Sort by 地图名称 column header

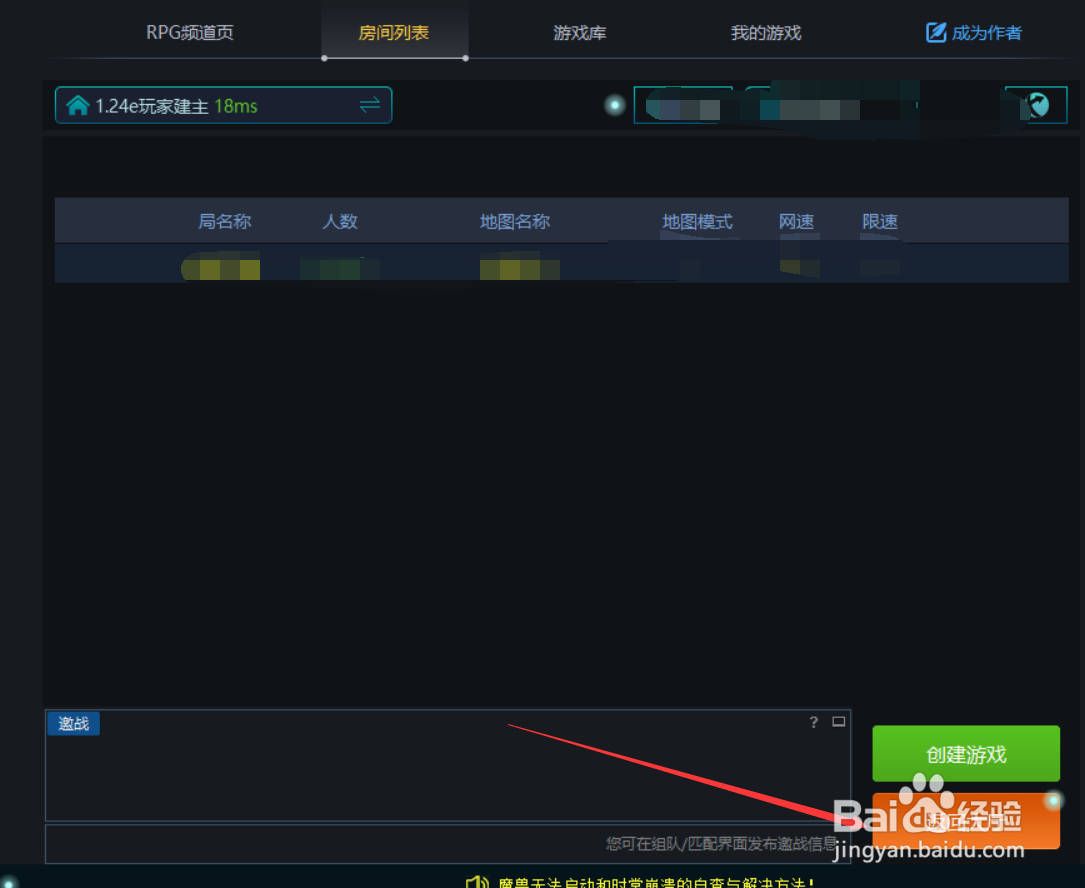tap(515, 221)
